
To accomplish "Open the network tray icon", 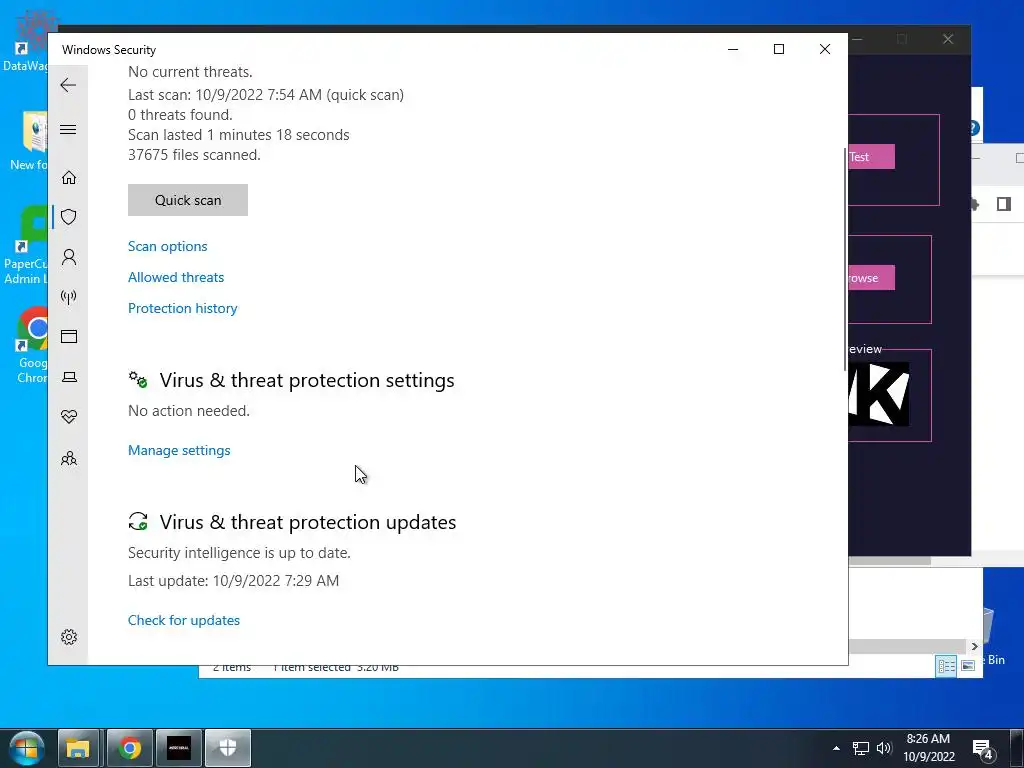I will [x=861, y=748].
